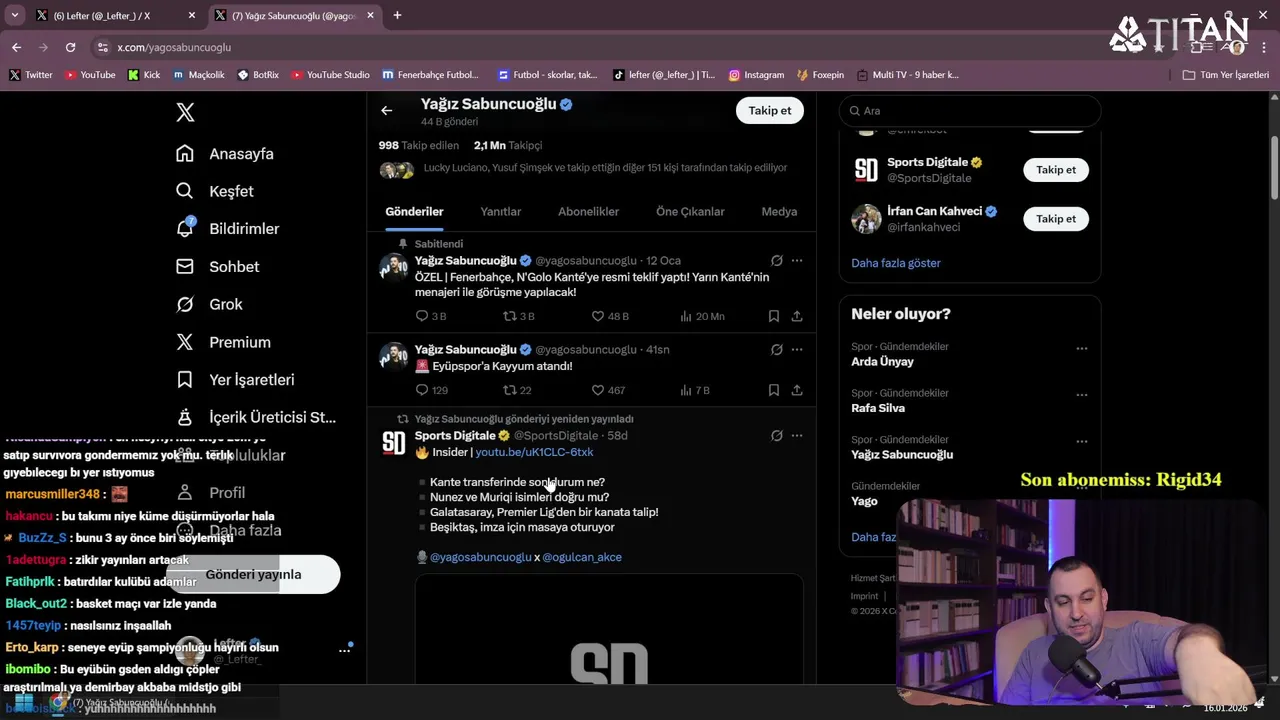Show more suggestions via Daha fazla göster

896,263
